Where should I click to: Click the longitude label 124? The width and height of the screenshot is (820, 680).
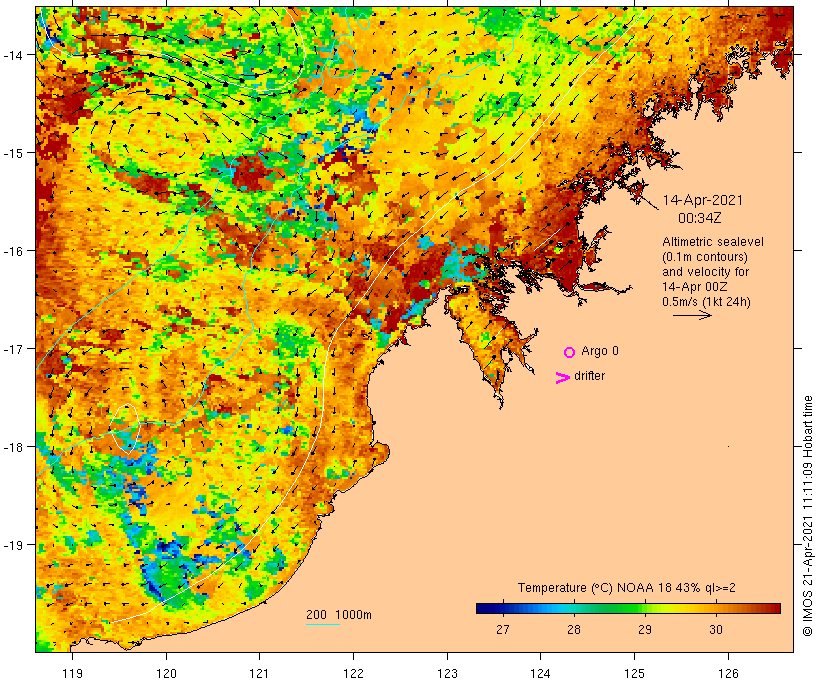click(541, 673)
